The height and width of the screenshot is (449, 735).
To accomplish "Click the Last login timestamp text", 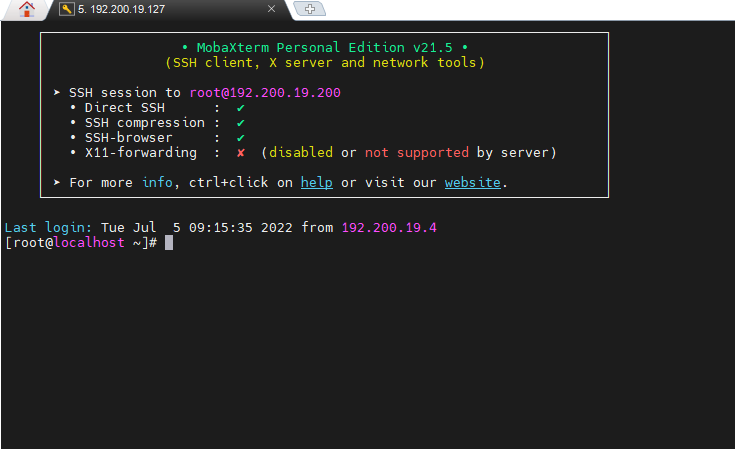I will coord(196,228).
